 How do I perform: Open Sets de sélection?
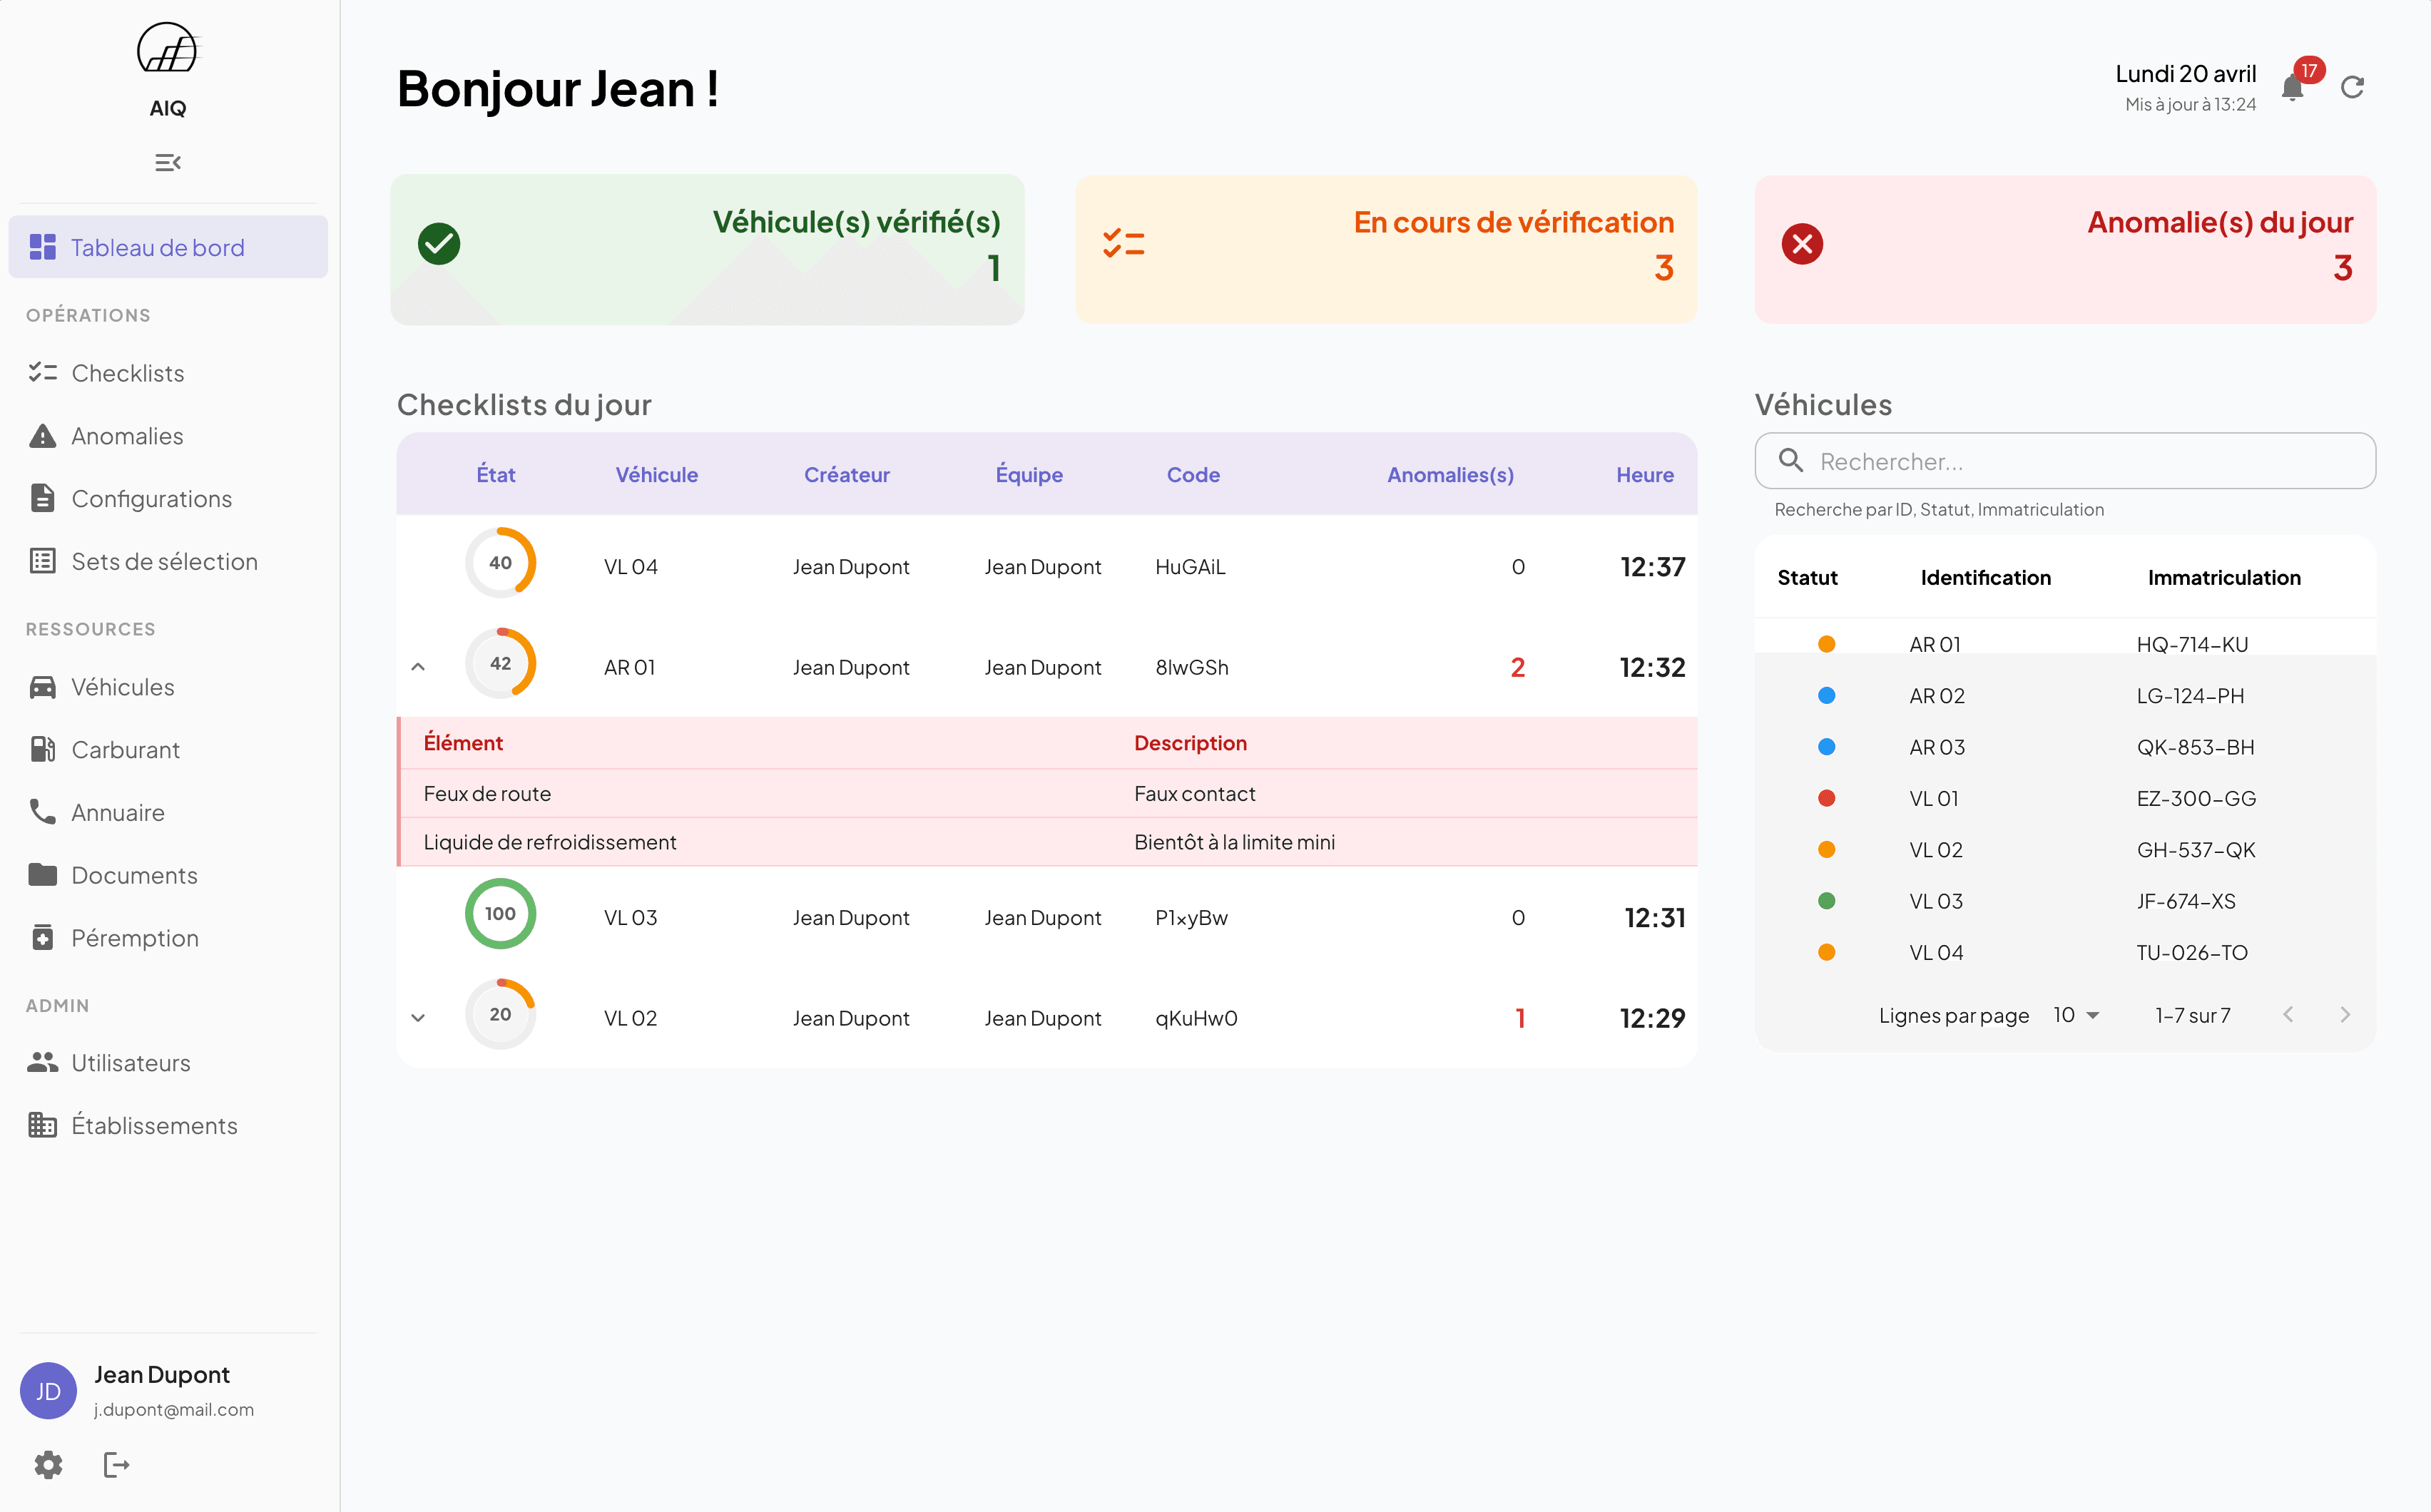click(x=164, y=561)
